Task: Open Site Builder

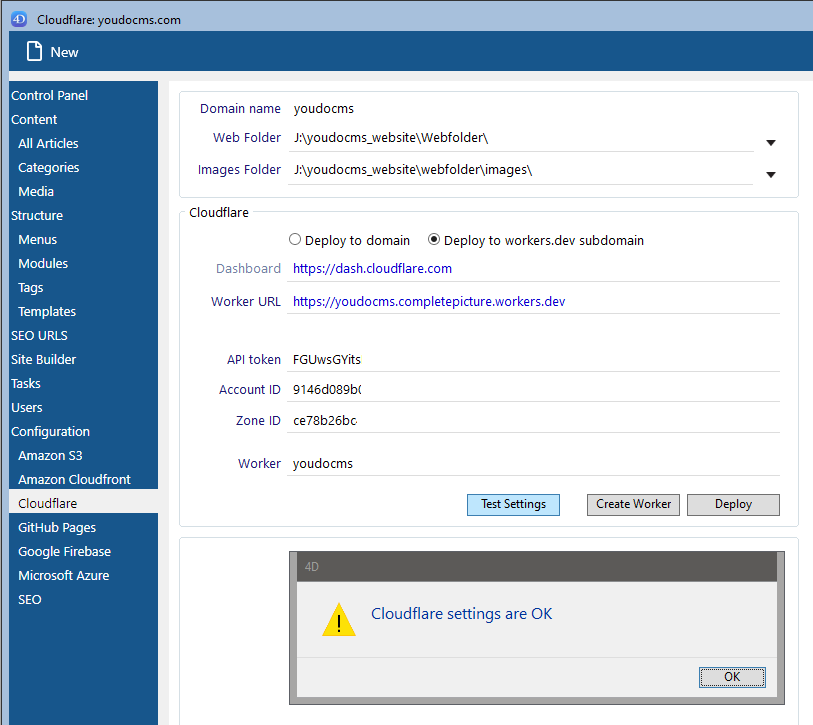Action: click(44, 359)
